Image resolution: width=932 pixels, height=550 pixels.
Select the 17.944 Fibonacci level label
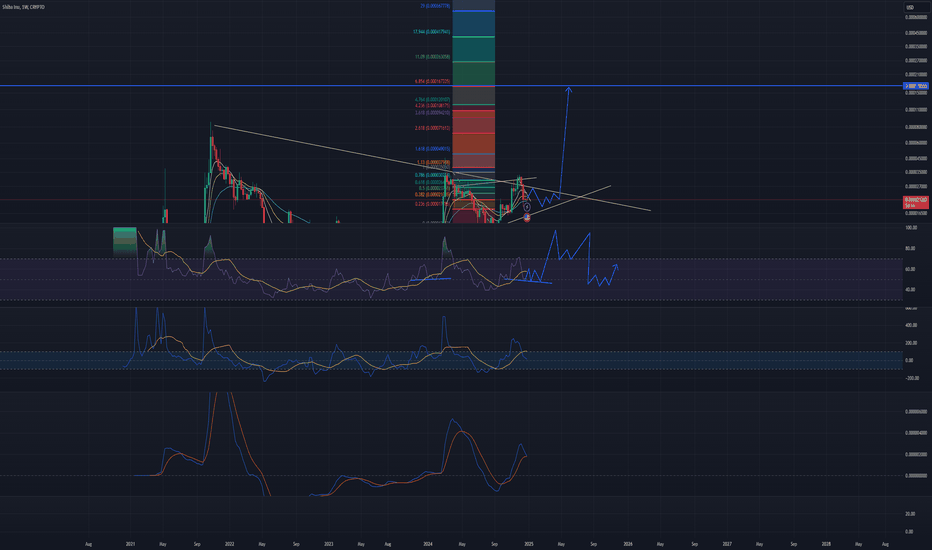[432, 32]
